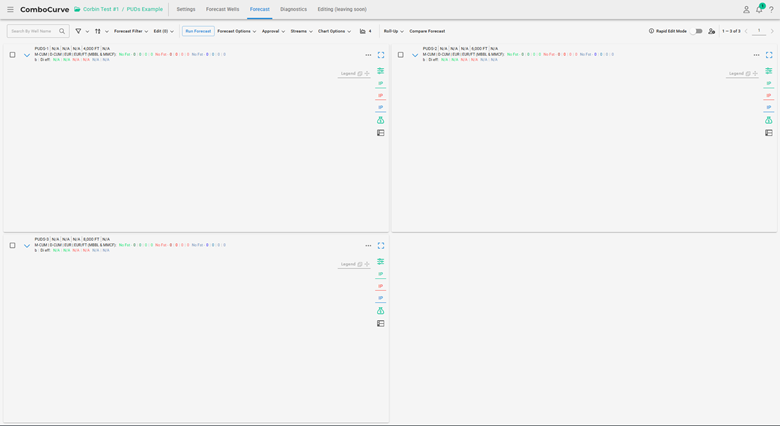Open three-dot menu on PUDS-2 chart

pyautogui.click(x=756, y=55)
